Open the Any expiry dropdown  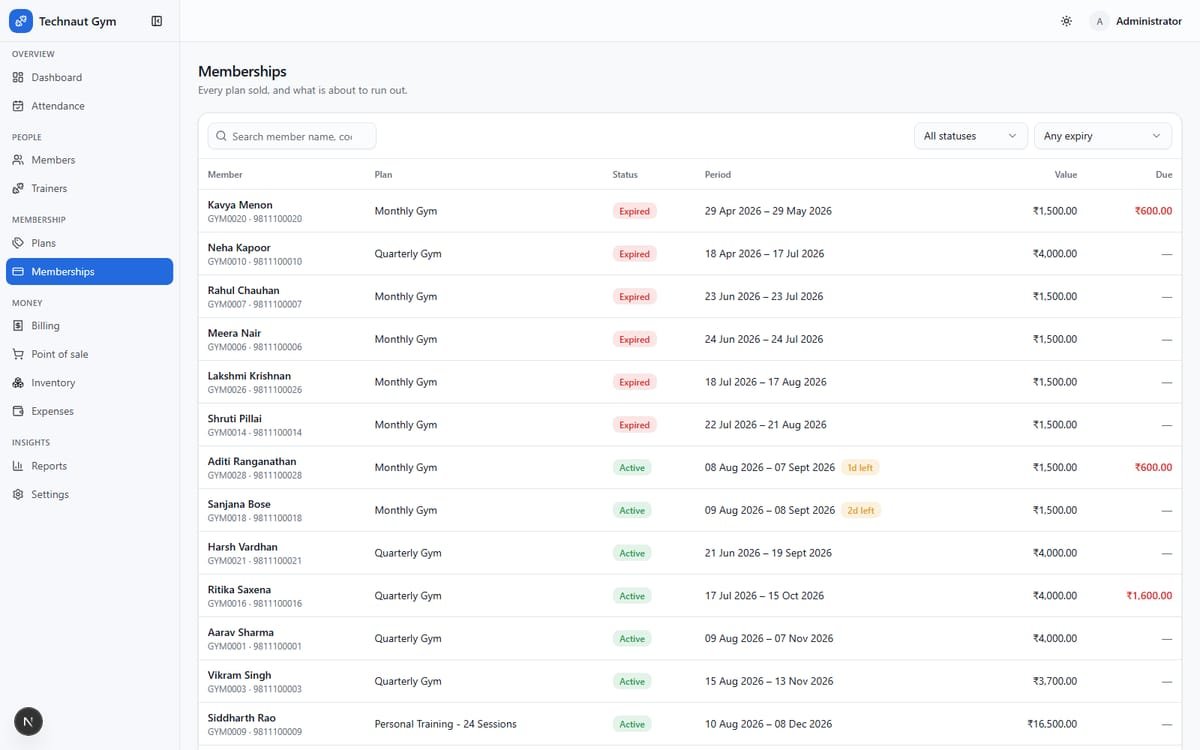coord(1102,136)
